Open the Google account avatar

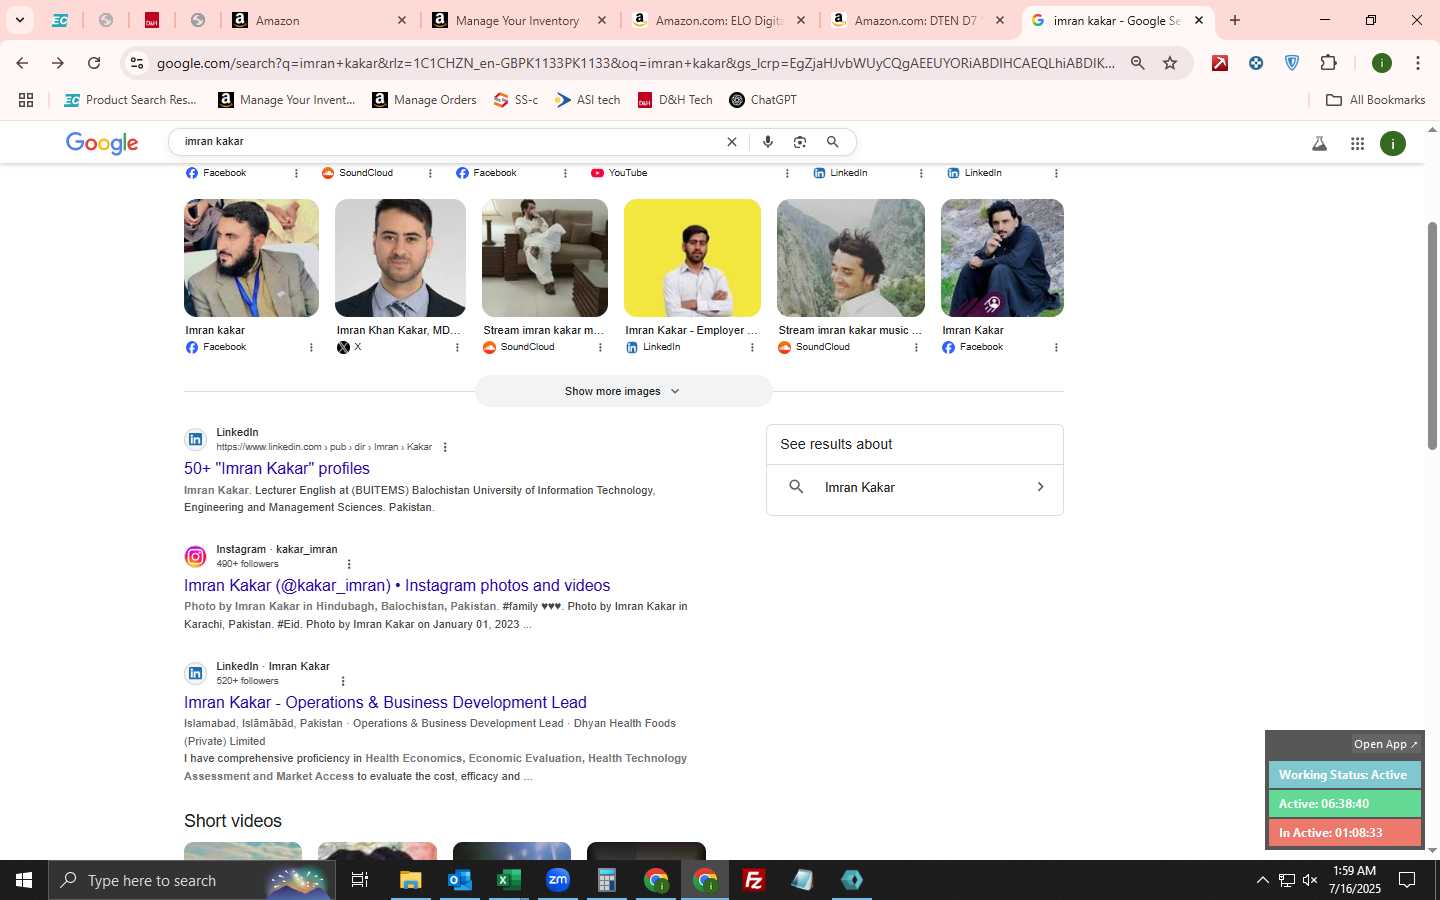click(x=1393, y=144)
